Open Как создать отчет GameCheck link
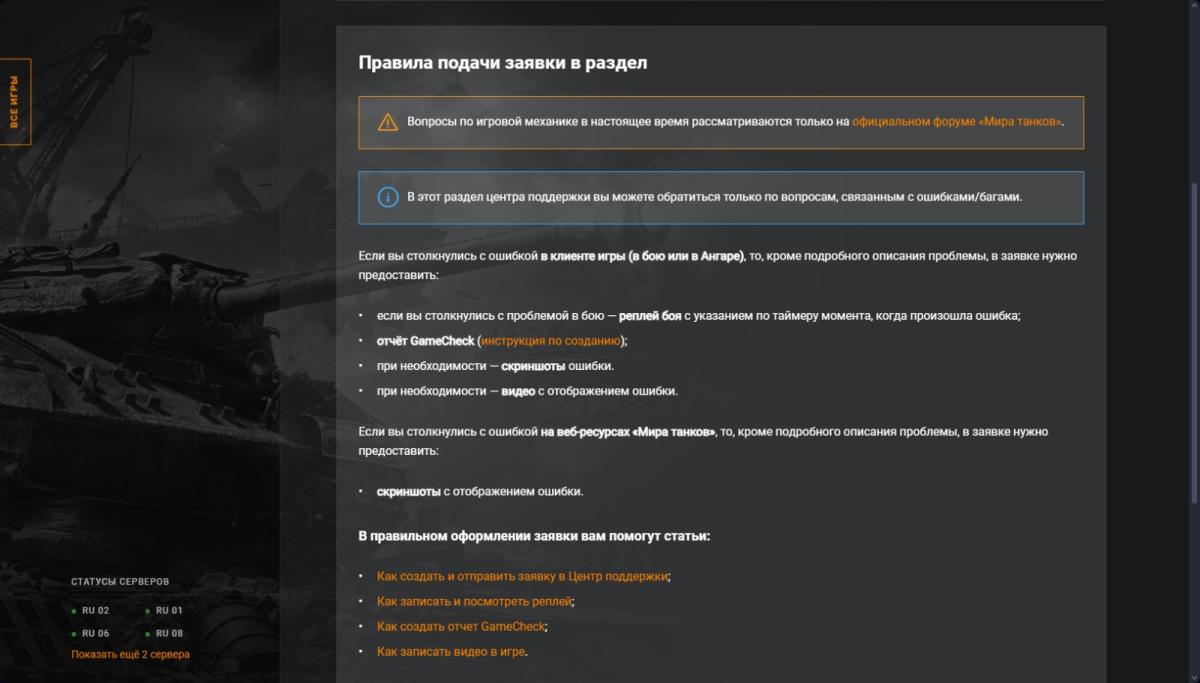Viewport: 1200px width, 683px height. [x=461, y=627]
